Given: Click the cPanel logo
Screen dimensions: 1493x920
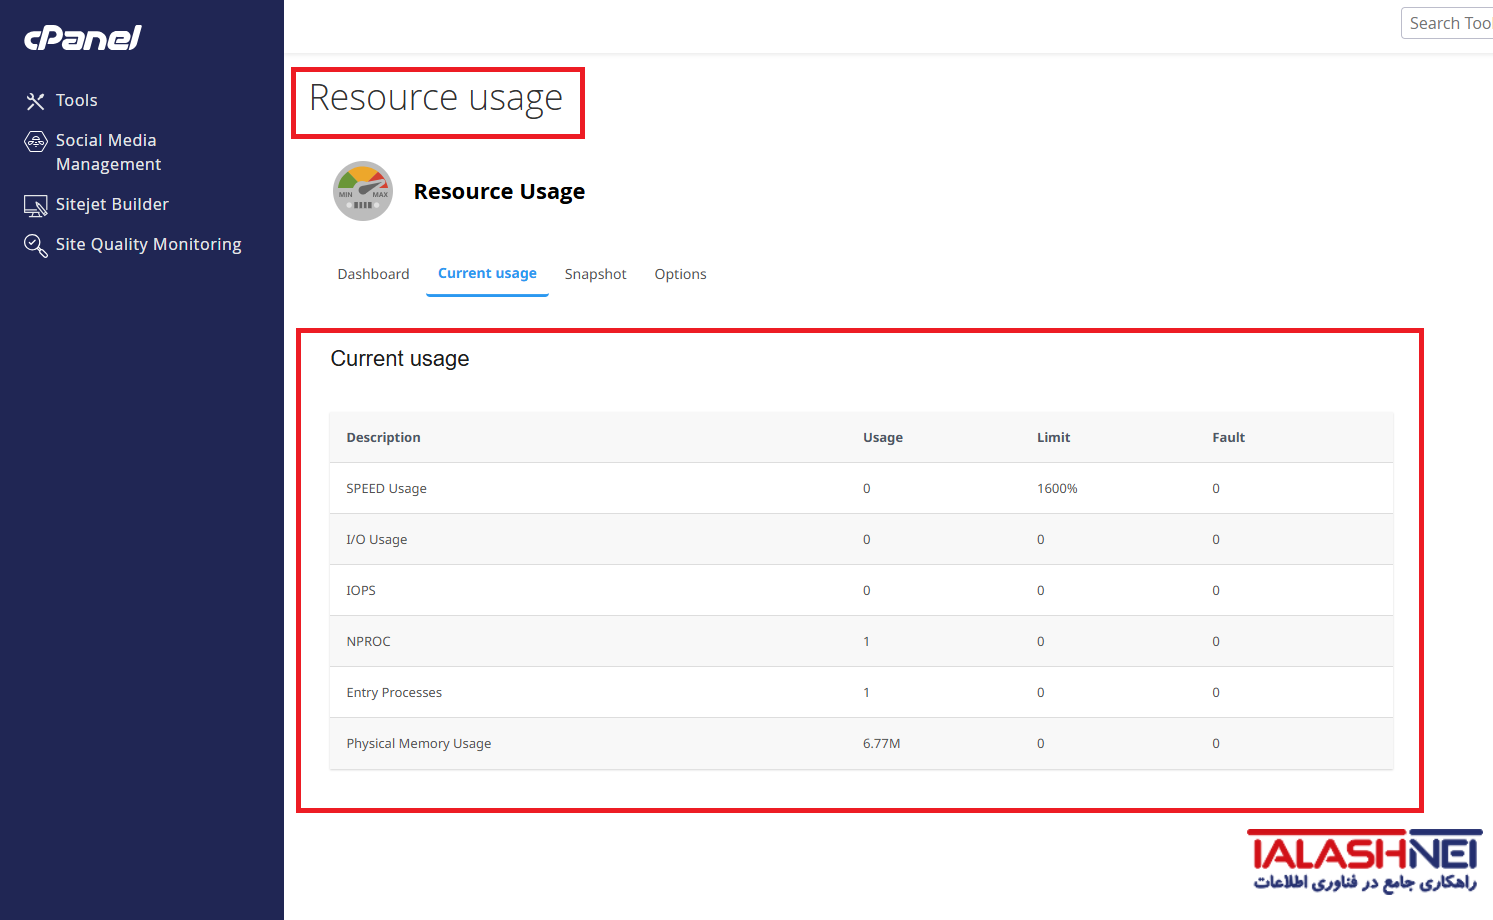Looking at the screenshot, I should (83, 38).
